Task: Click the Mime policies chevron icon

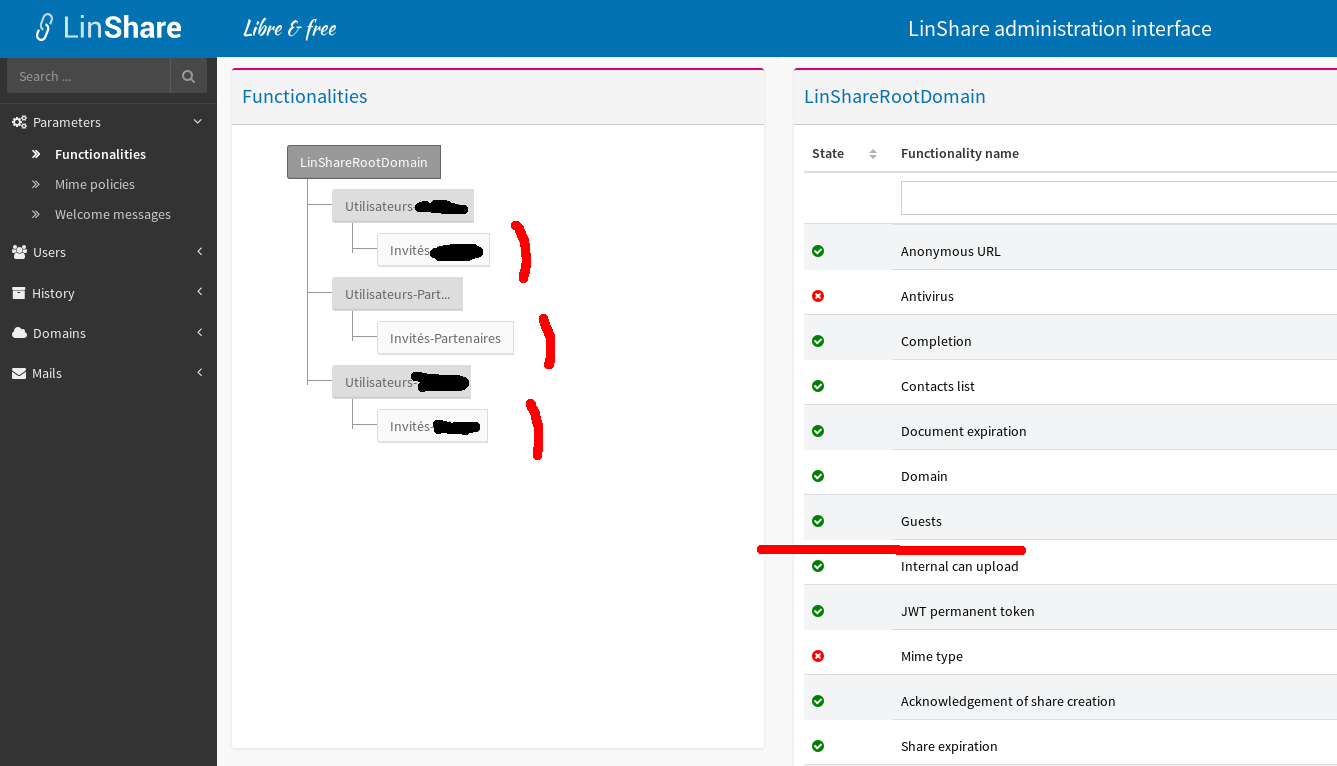Action: (37, 184)
